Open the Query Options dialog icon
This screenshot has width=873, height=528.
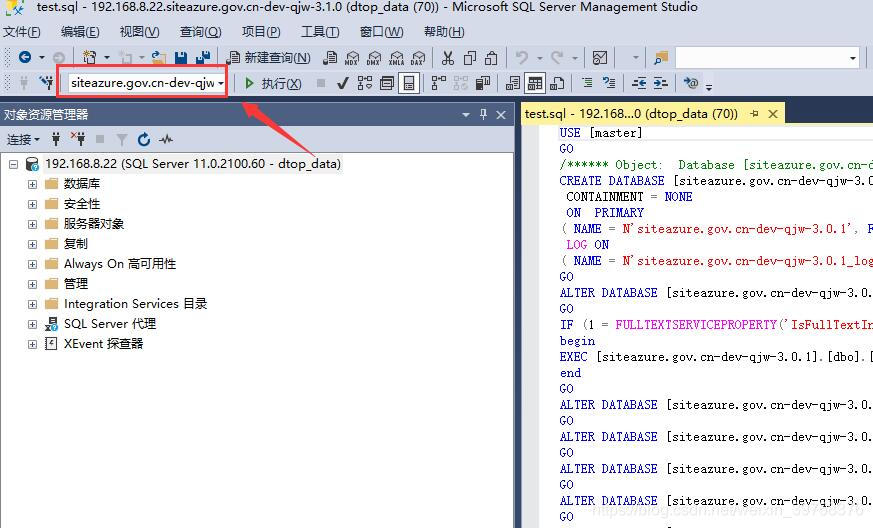(387, 84)
